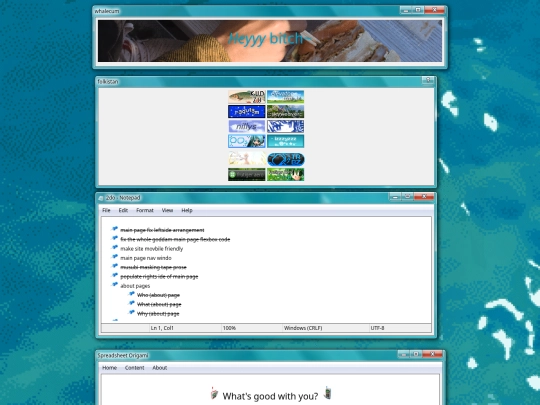Open the teal text badge
Viewport: 540px width, 405px height.
click(x=285, y=141)
